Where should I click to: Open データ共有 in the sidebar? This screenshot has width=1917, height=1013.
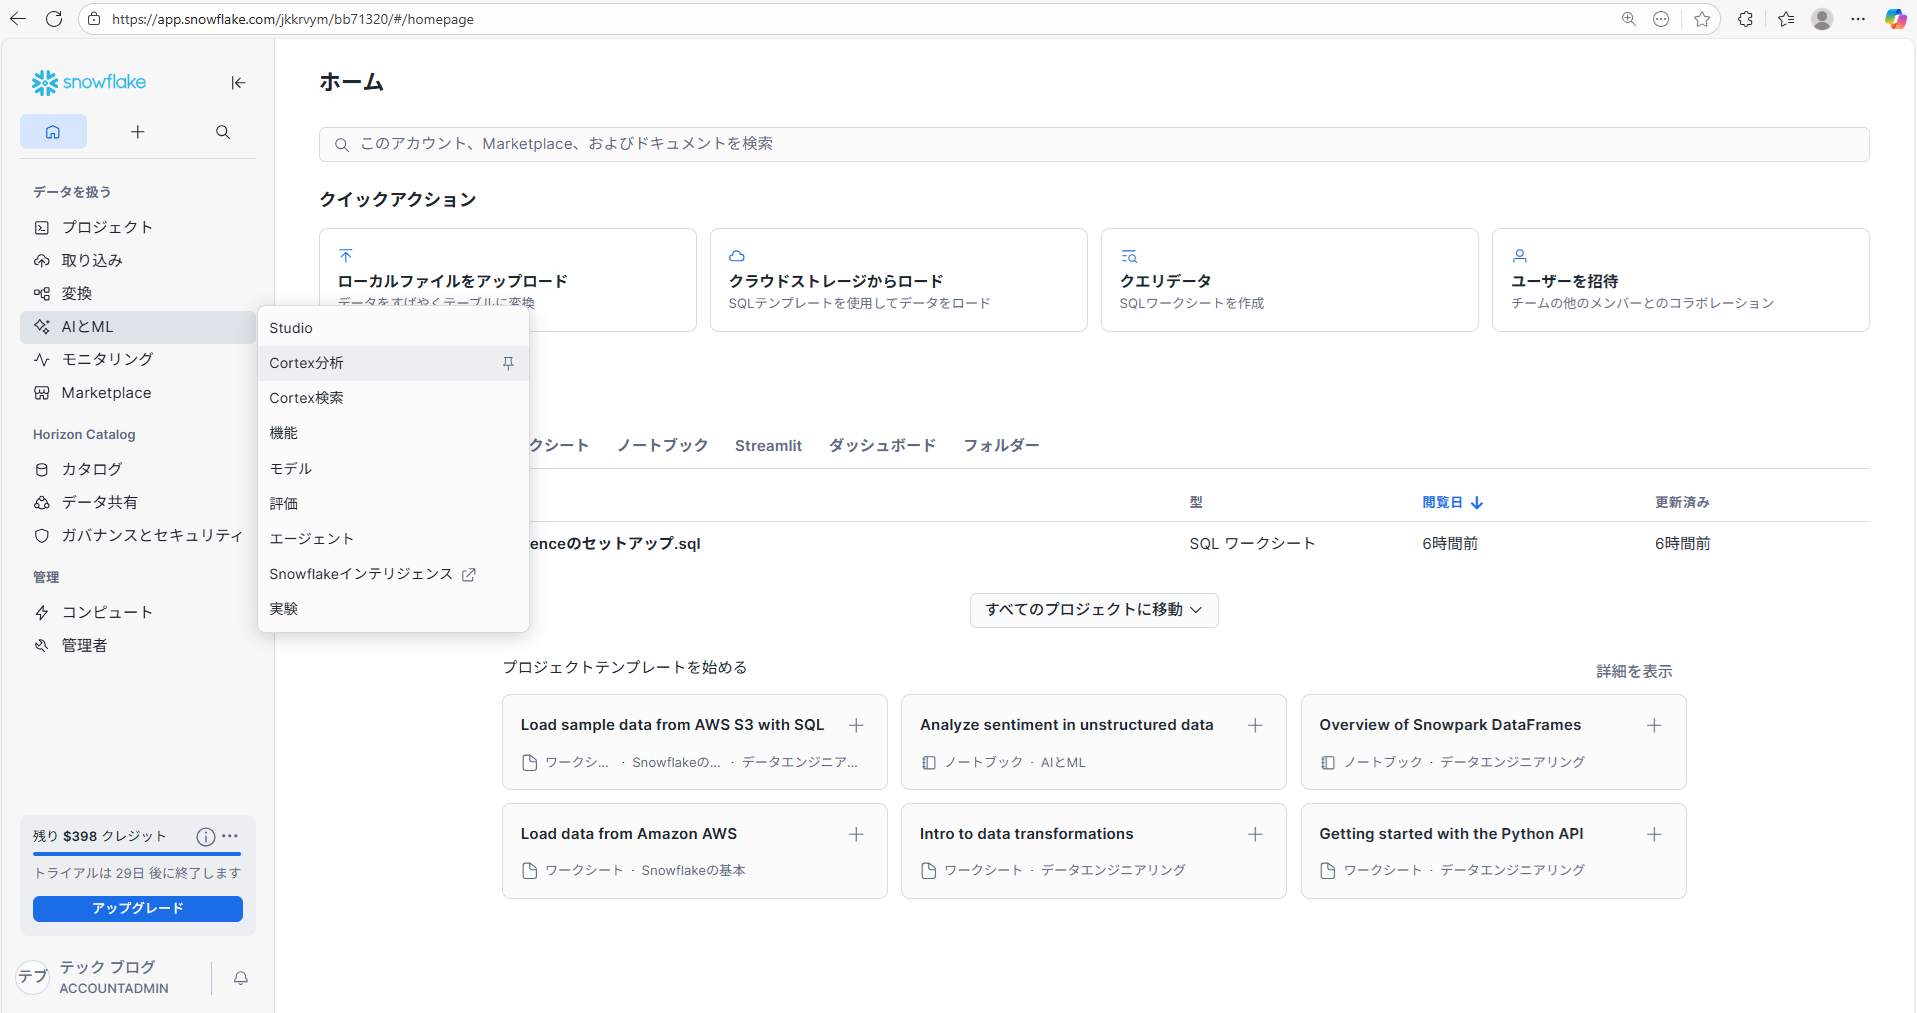click(x=138, y=502)
